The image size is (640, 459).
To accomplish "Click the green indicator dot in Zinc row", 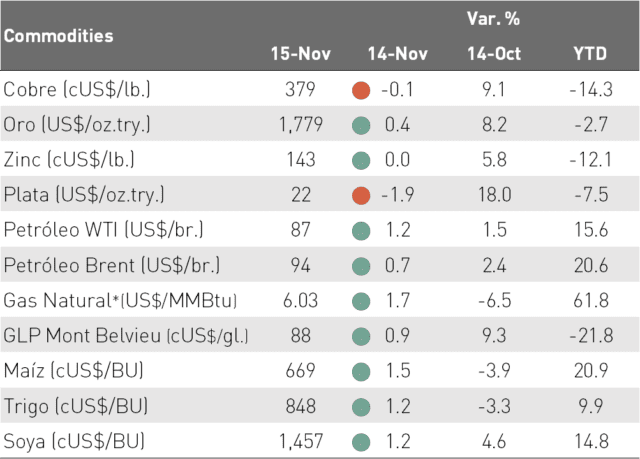I will click(361, 160).
